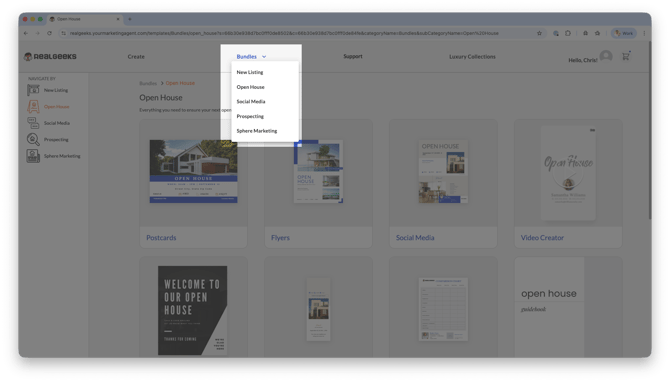Select Open House from Bundles menu
This screenshot has height=382, width=670.
250,87
